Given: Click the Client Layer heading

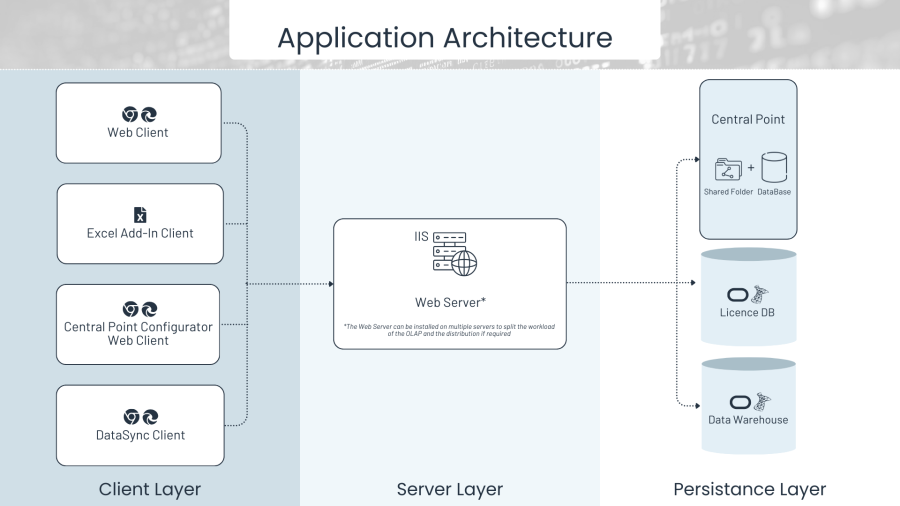Looking at the screenshot, I should click(x=150, y=489).
